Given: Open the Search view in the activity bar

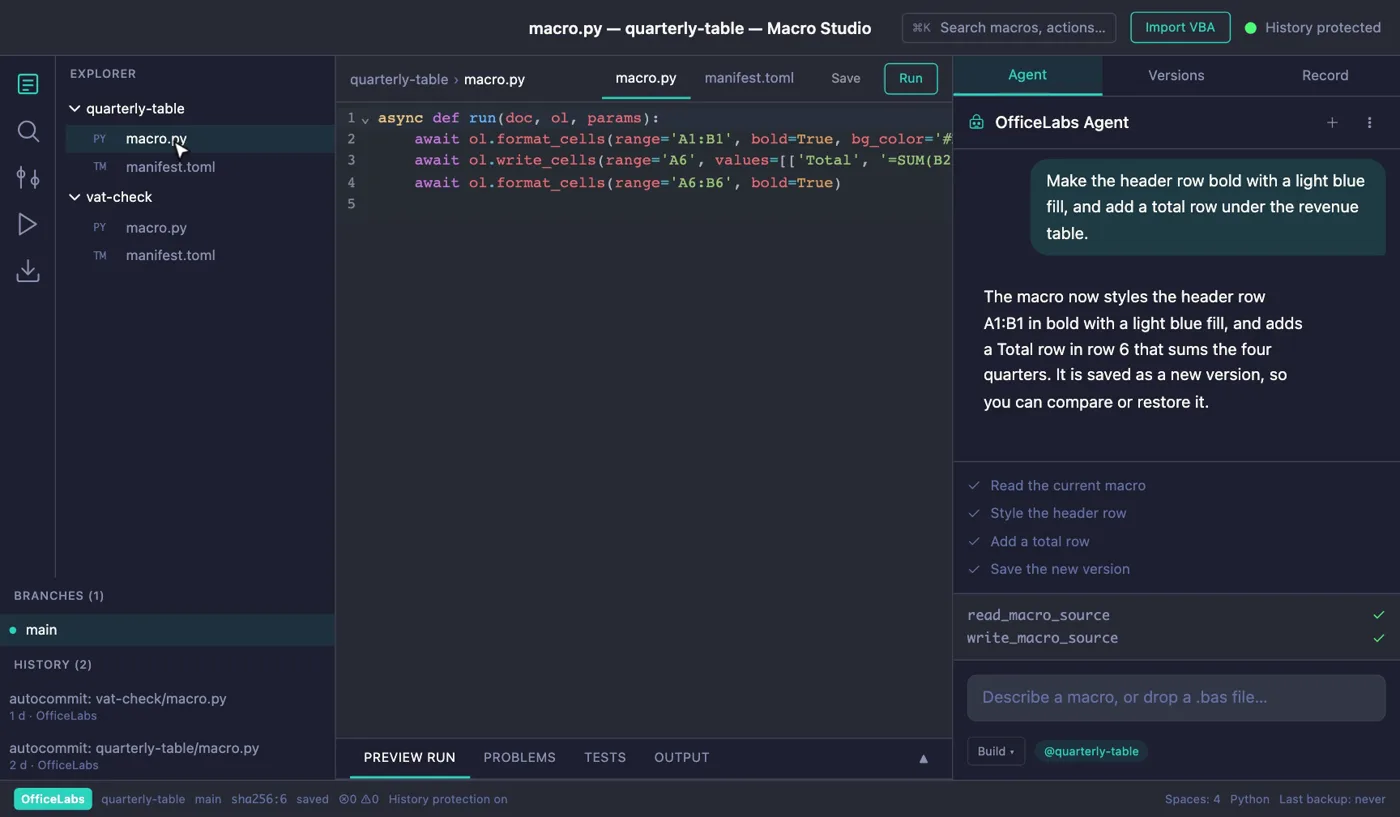Looking at the screenshot, I should pyautogui.click(x=28, y=131).
